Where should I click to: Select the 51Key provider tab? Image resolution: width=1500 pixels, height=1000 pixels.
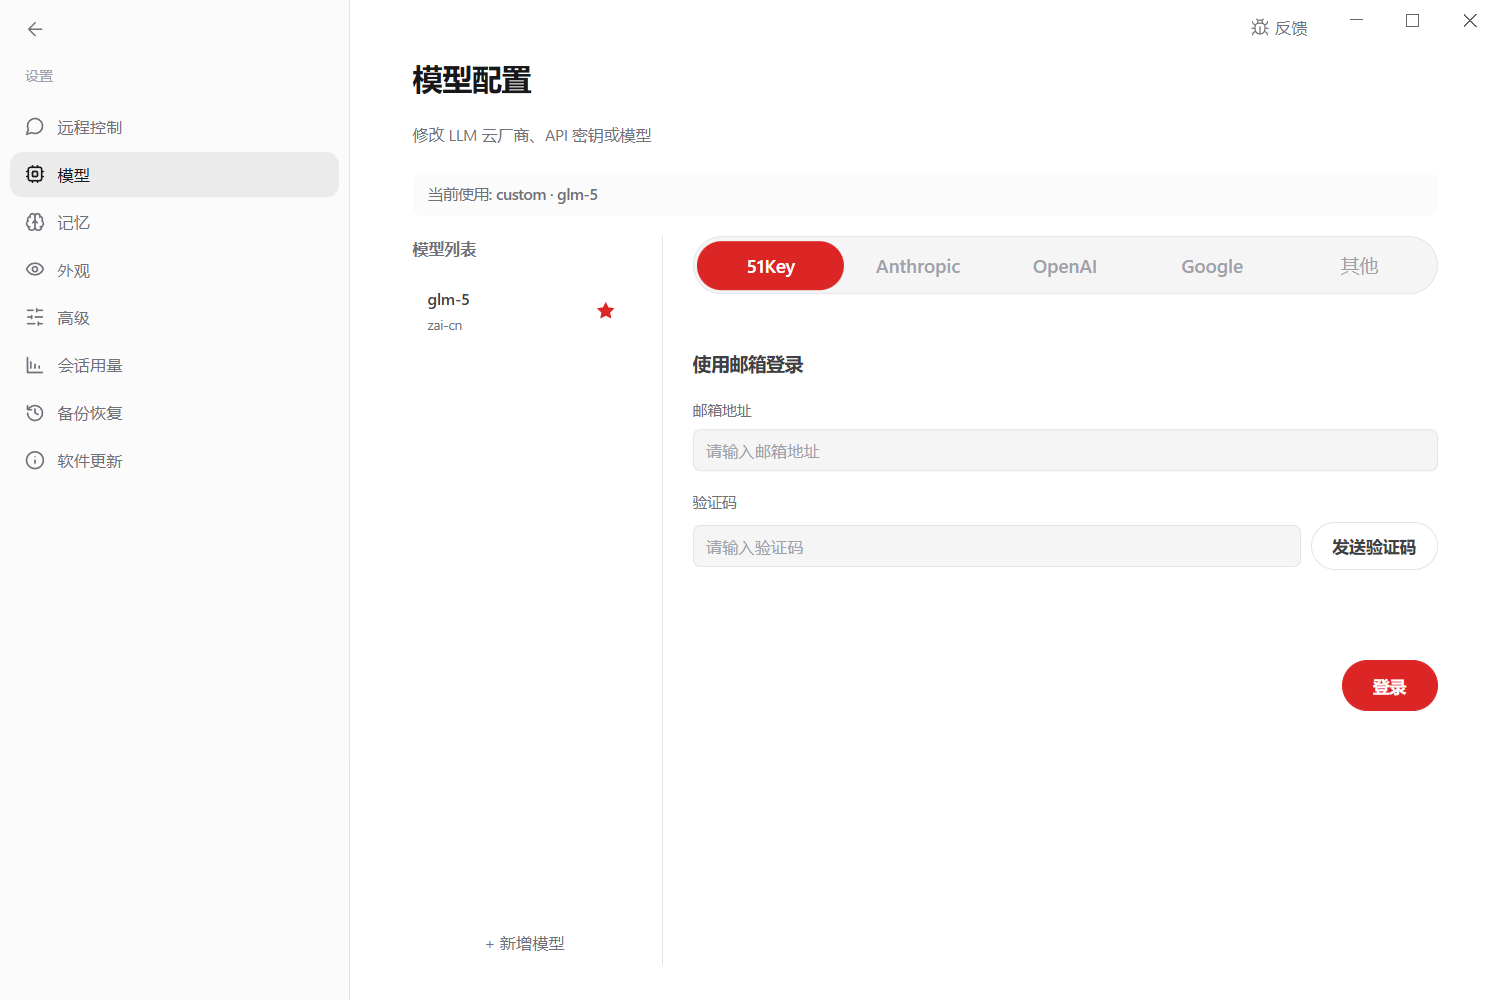point(771,266)
